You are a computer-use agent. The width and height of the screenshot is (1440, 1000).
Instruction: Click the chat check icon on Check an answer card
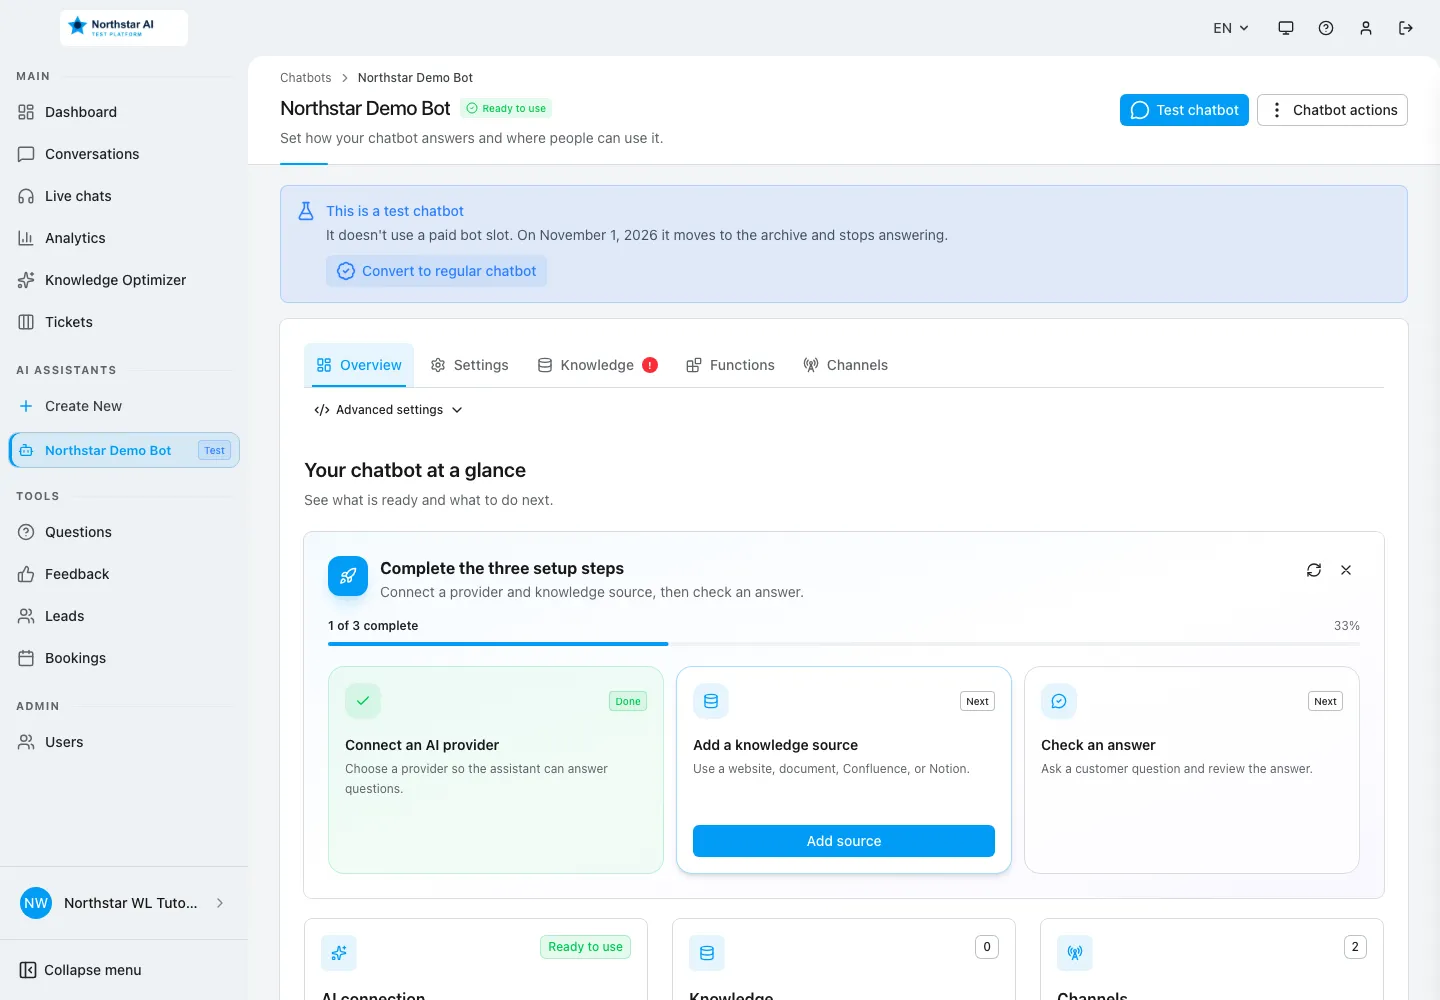(1059, 701)
